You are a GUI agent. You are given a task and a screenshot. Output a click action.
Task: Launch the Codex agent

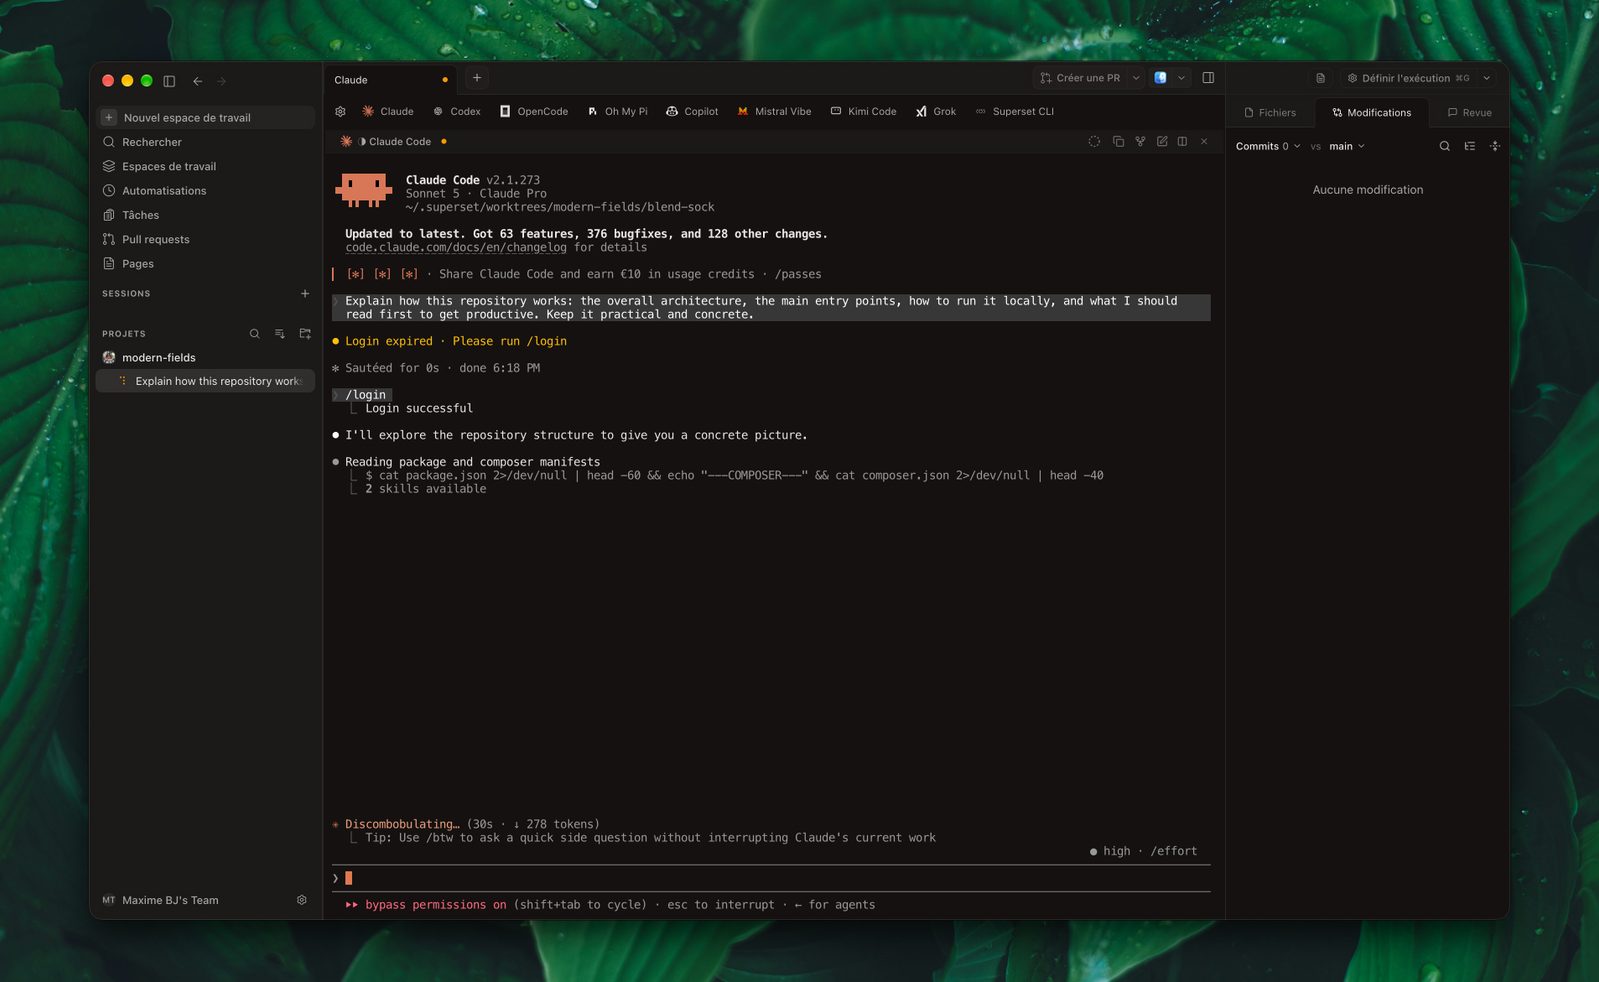click(x=457, y=112)
